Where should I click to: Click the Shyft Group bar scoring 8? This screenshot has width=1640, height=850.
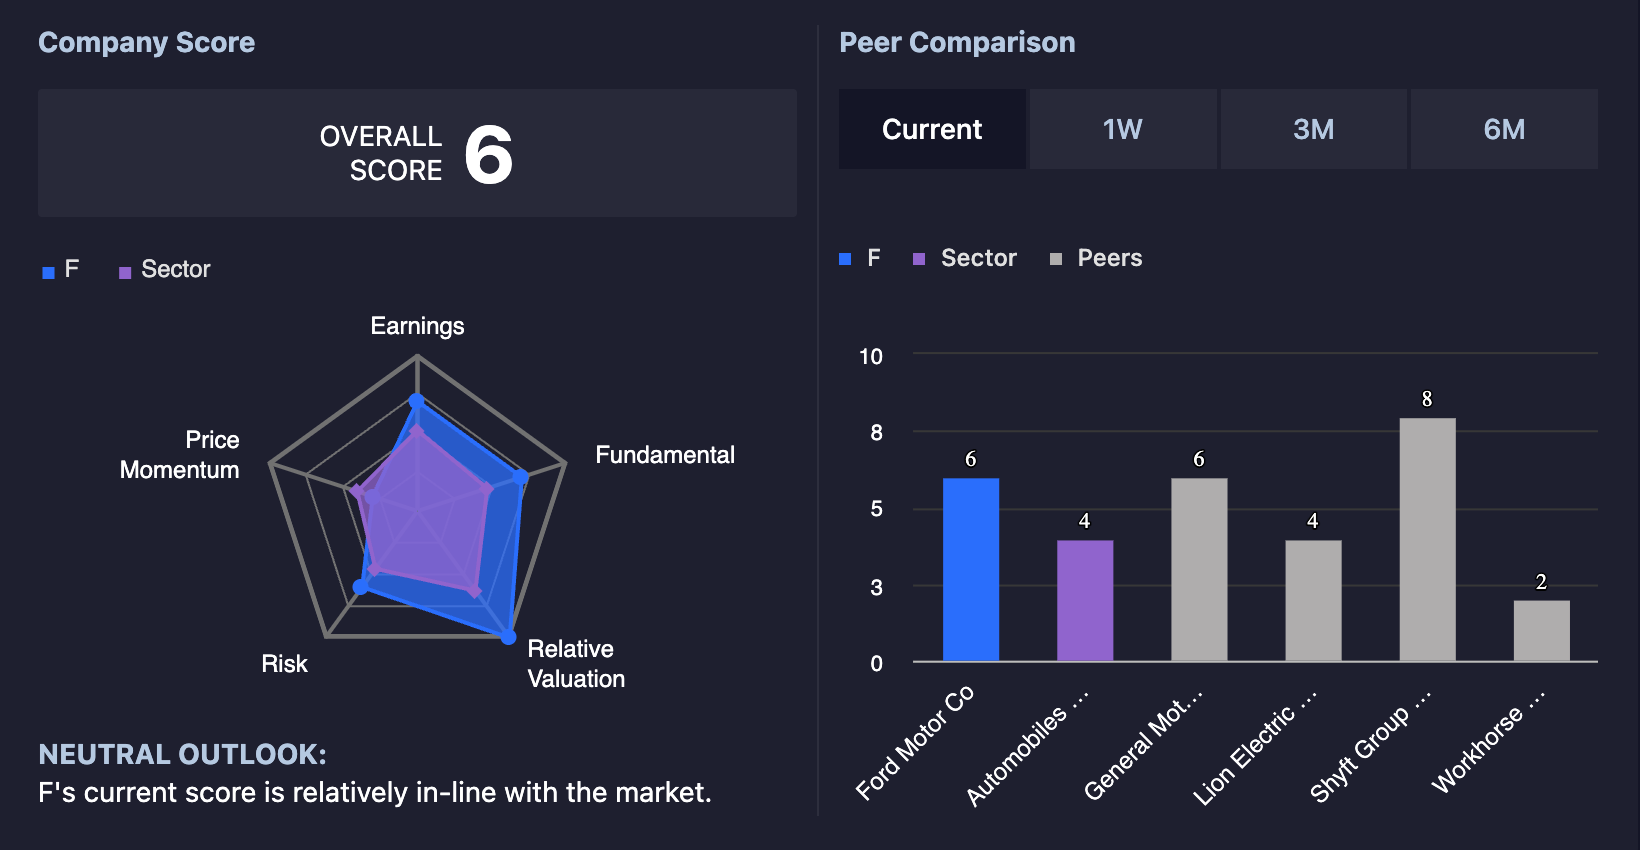coord(1427,540)
